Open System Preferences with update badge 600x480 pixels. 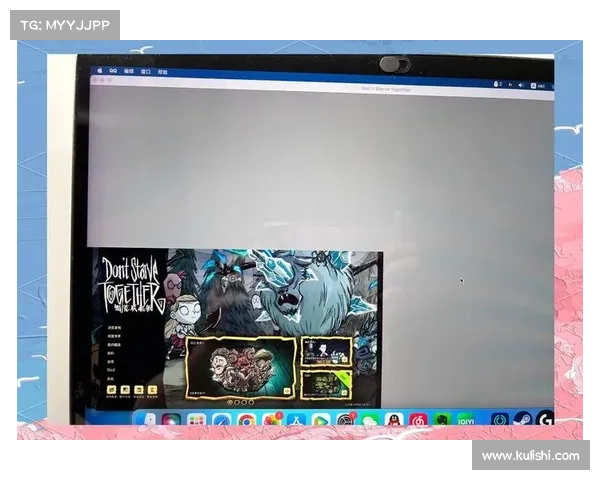coord(346,420)
